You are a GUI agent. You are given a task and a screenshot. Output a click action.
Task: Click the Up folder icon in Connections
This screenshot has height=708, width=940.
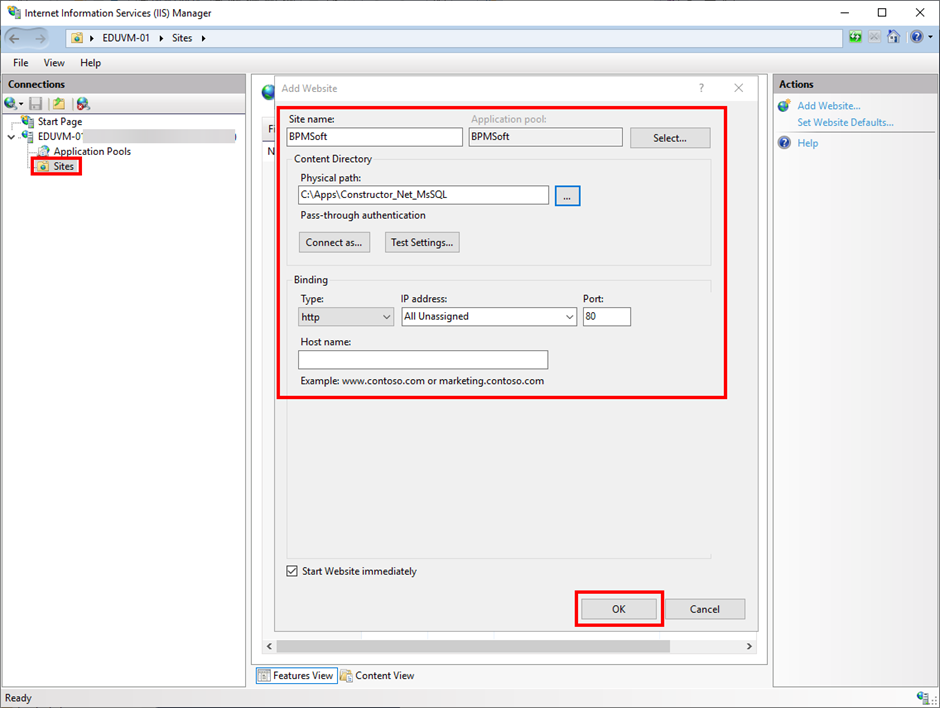[x=59, y=104]
